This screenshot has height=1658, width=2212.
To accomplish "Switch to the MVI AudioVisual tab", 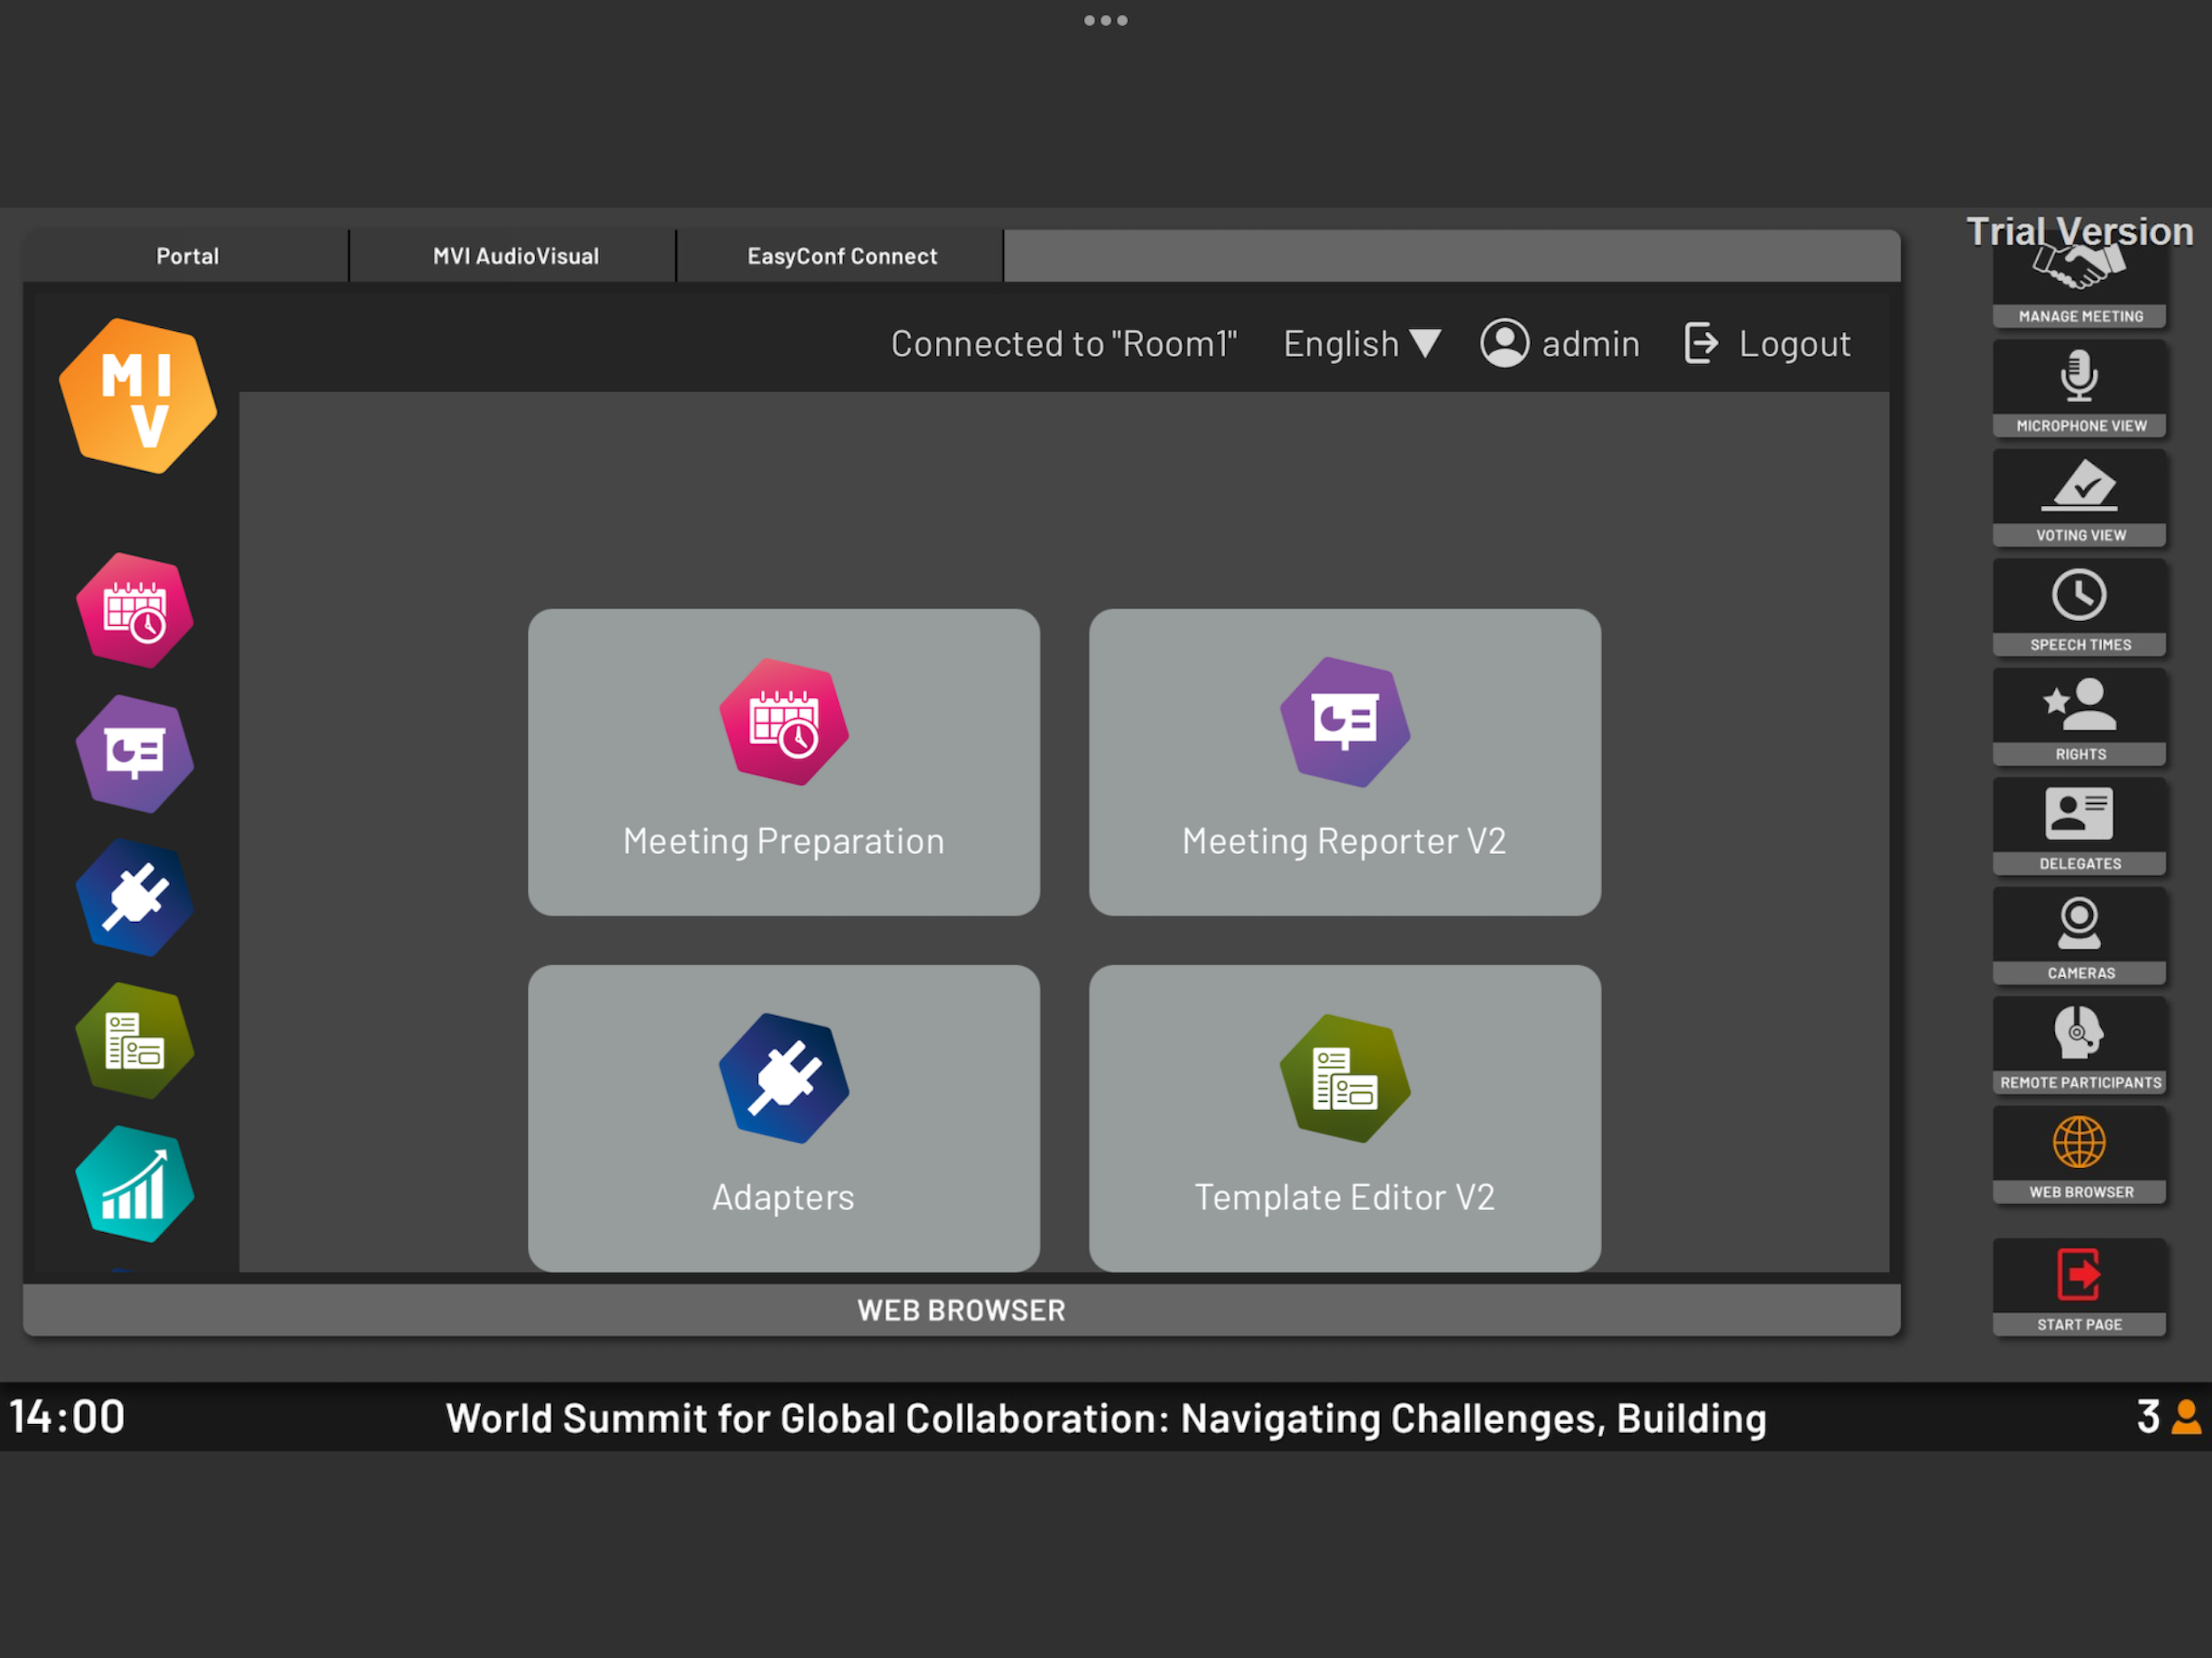I will (x=515, y=256).
